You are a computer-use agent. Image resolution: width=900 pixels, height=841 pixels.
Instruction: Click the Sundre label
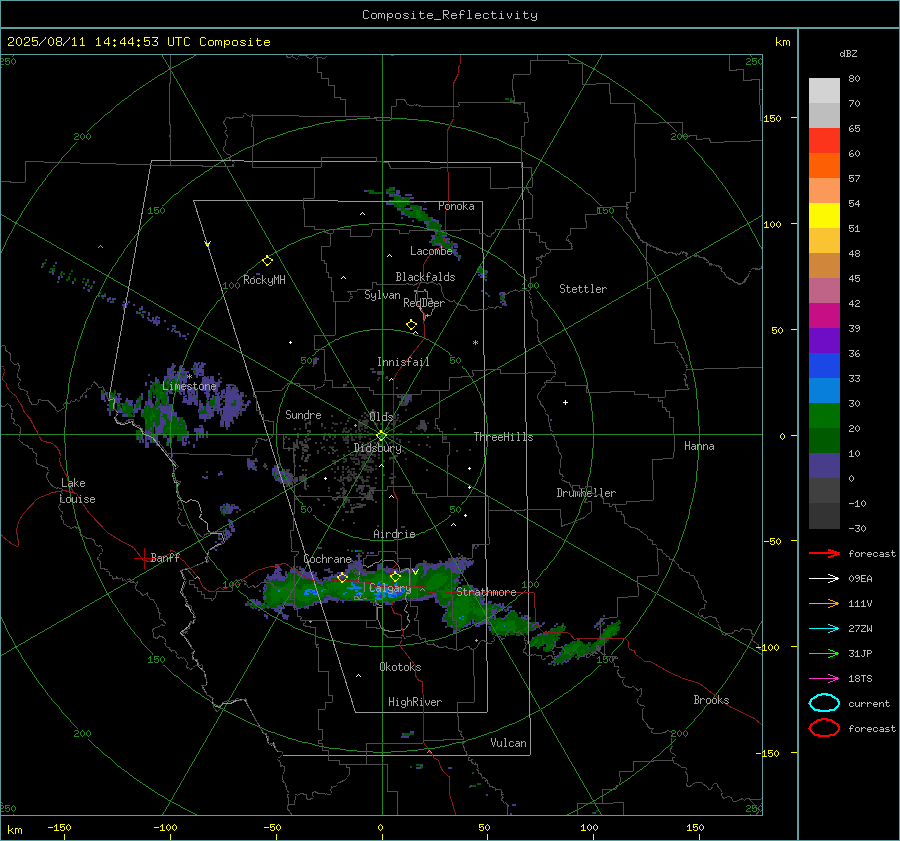(303, 414)
